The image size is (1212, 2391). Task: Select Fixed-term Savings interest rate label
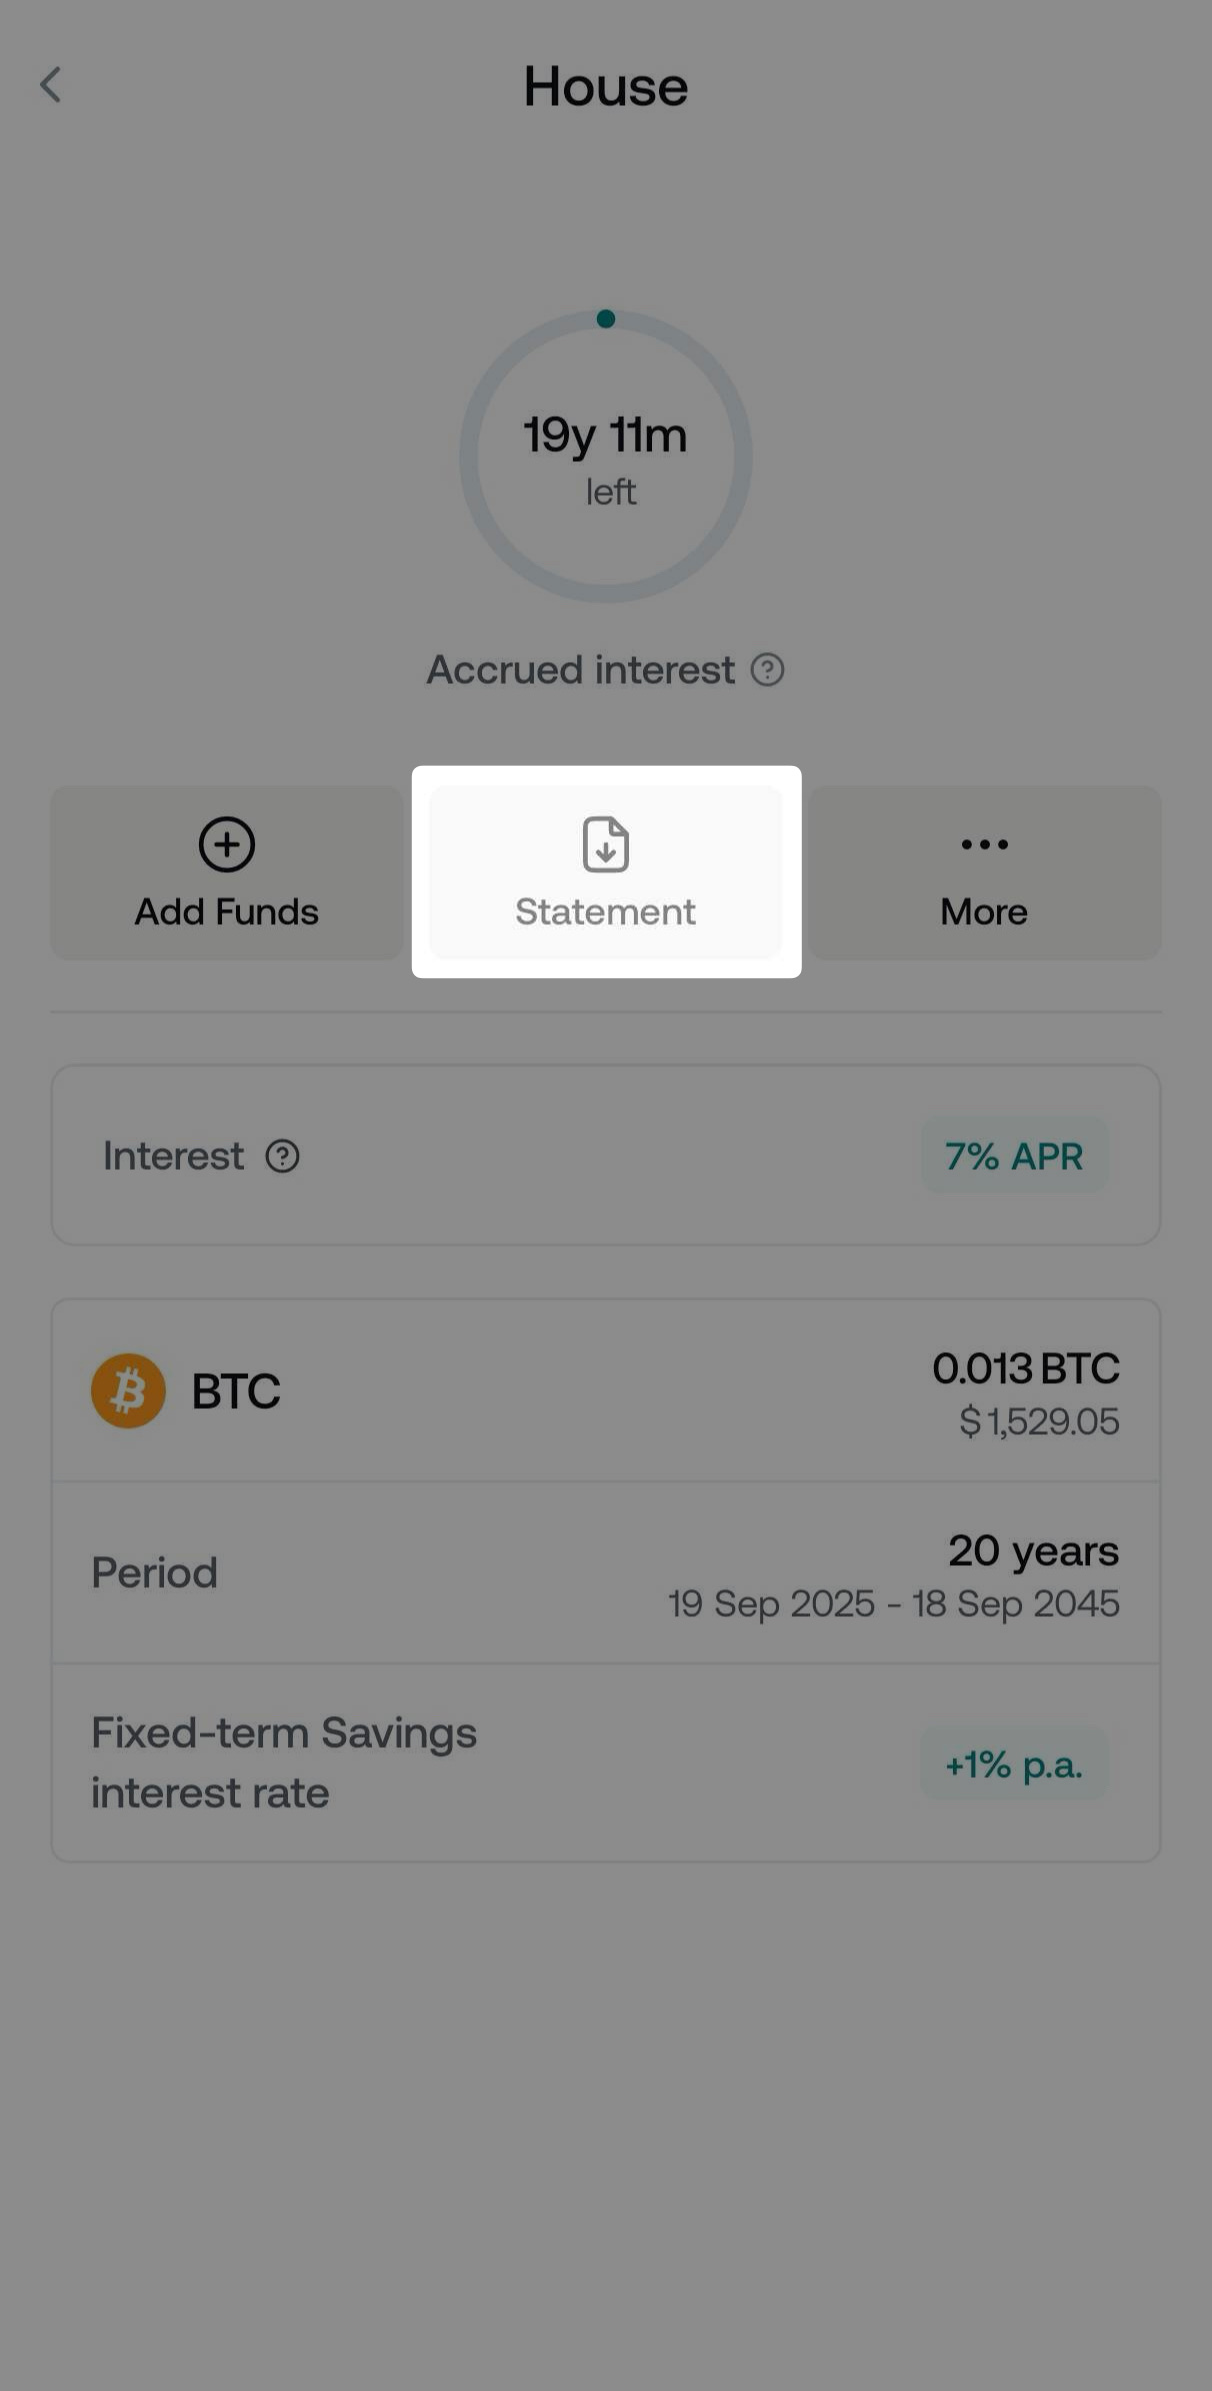[x=284, y=1763]
